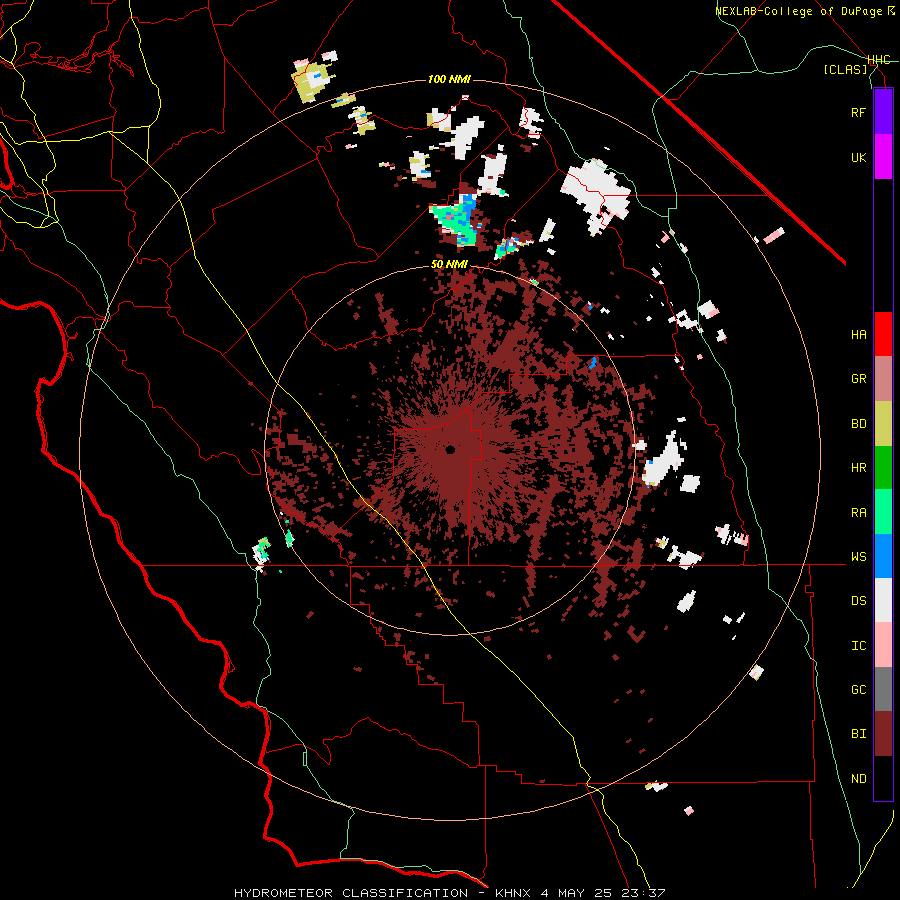Click the NEXLAB-College of DuPage credit text

click(799, 11)
